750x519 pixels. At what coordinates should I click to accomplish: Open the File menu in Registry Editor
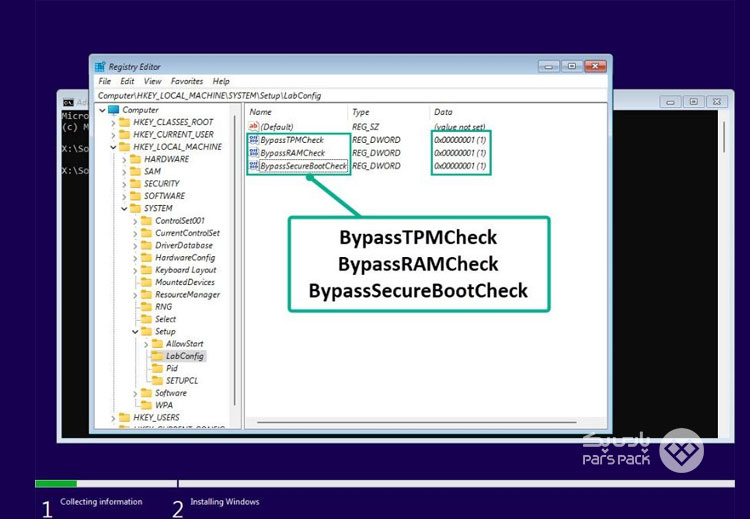105,81
